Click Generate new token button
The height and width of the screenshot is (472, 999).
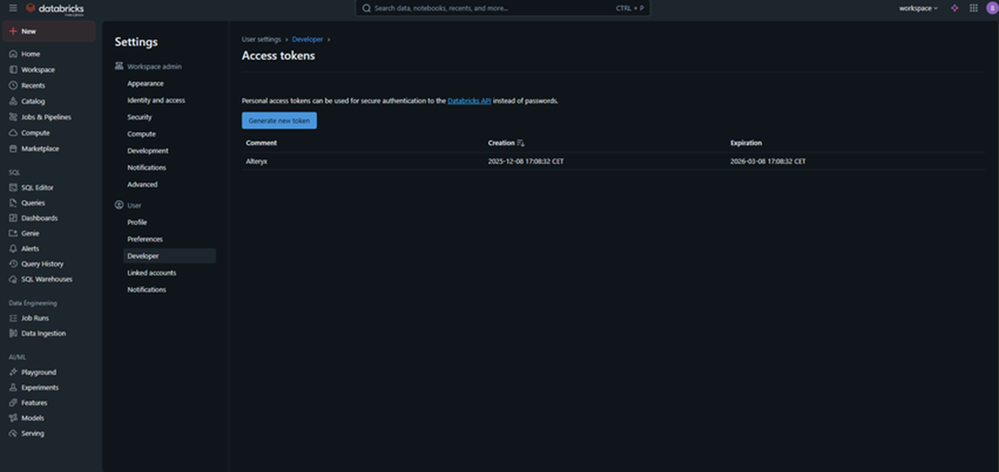pos(279,120)
